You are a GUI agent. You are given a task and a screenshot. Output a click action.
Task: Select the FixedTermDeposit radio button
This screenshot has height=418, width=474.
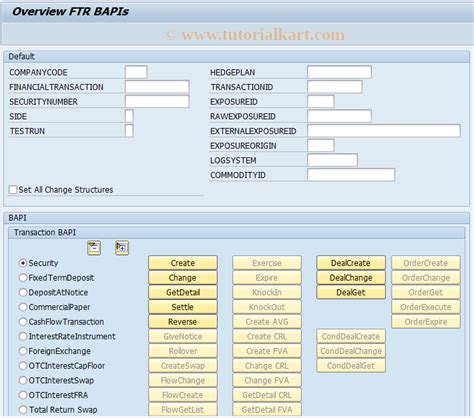coord(23,278)
